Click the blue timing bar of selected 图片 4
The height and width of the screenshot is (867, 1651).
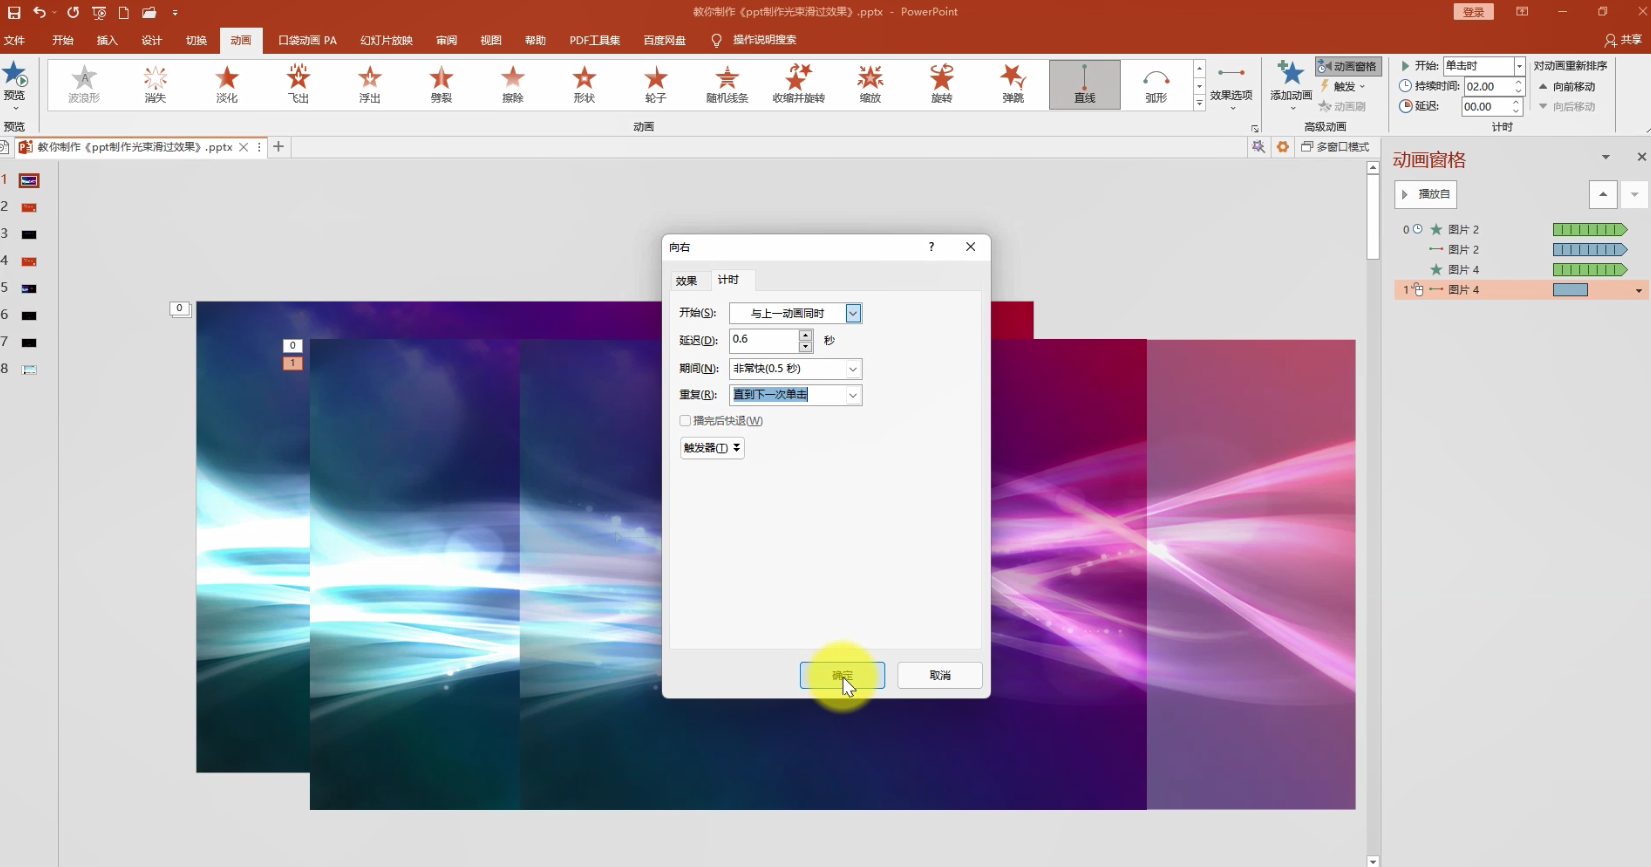1570,290
